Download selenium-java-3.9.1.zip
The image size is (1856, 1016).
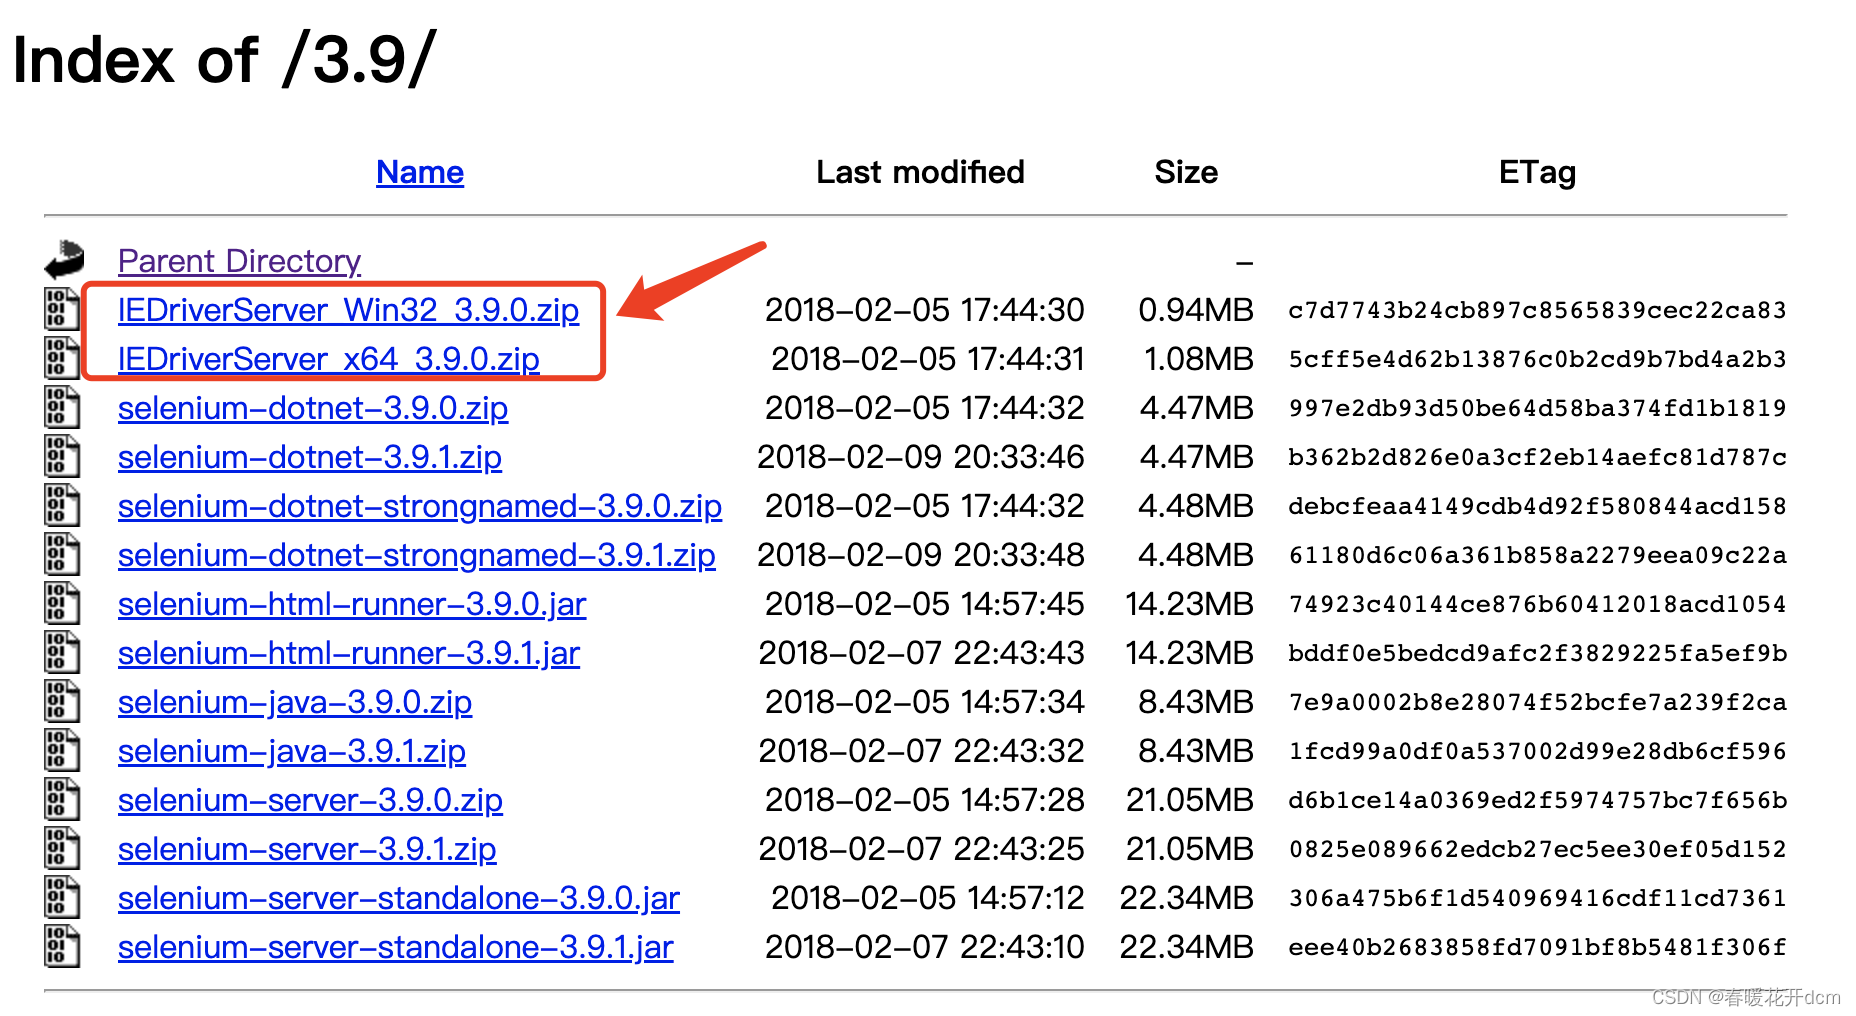(292, 751)
